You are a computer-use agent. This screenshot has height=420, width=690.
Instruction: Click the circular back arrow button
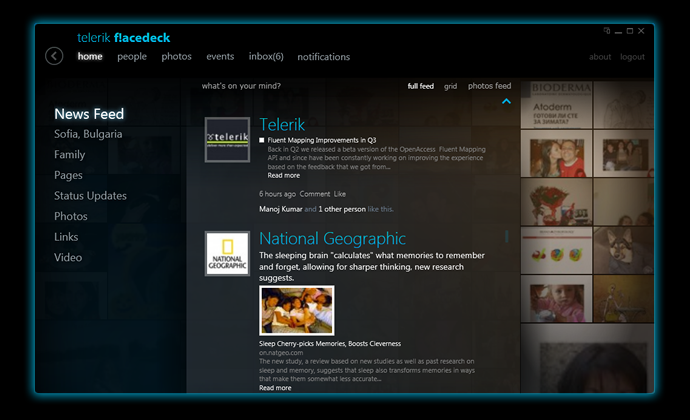[x=54, y=56]
